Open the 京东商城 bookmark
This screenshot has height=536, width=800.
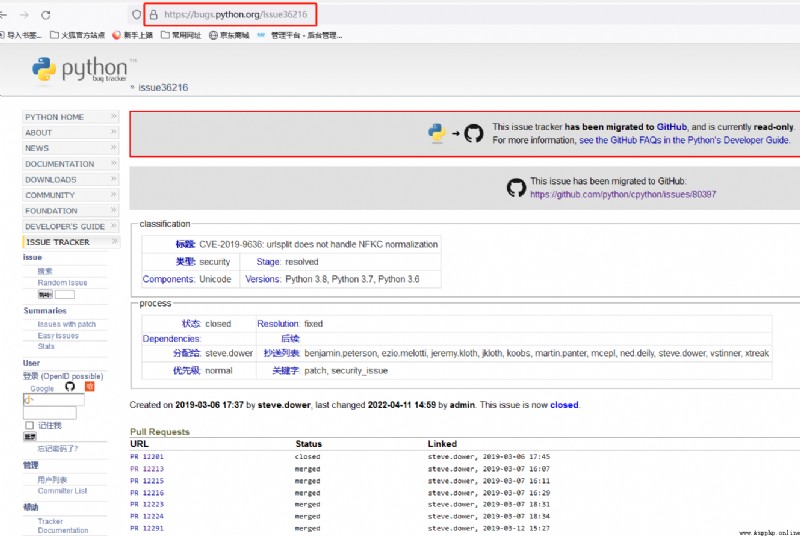click(229, 35)
